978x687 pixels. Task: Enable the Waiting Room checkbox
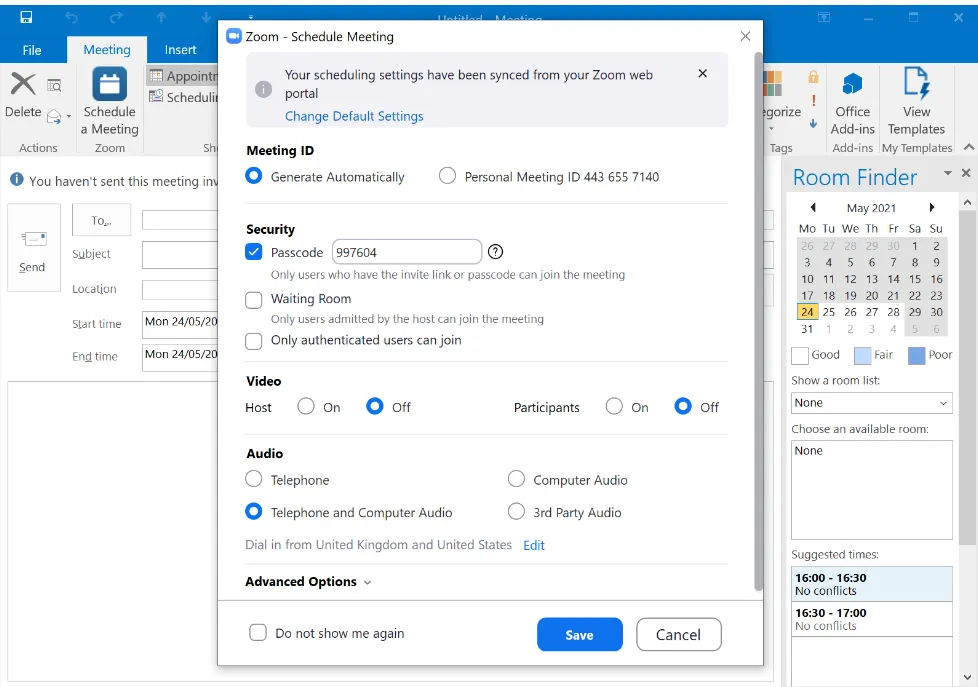click(254, 300)
